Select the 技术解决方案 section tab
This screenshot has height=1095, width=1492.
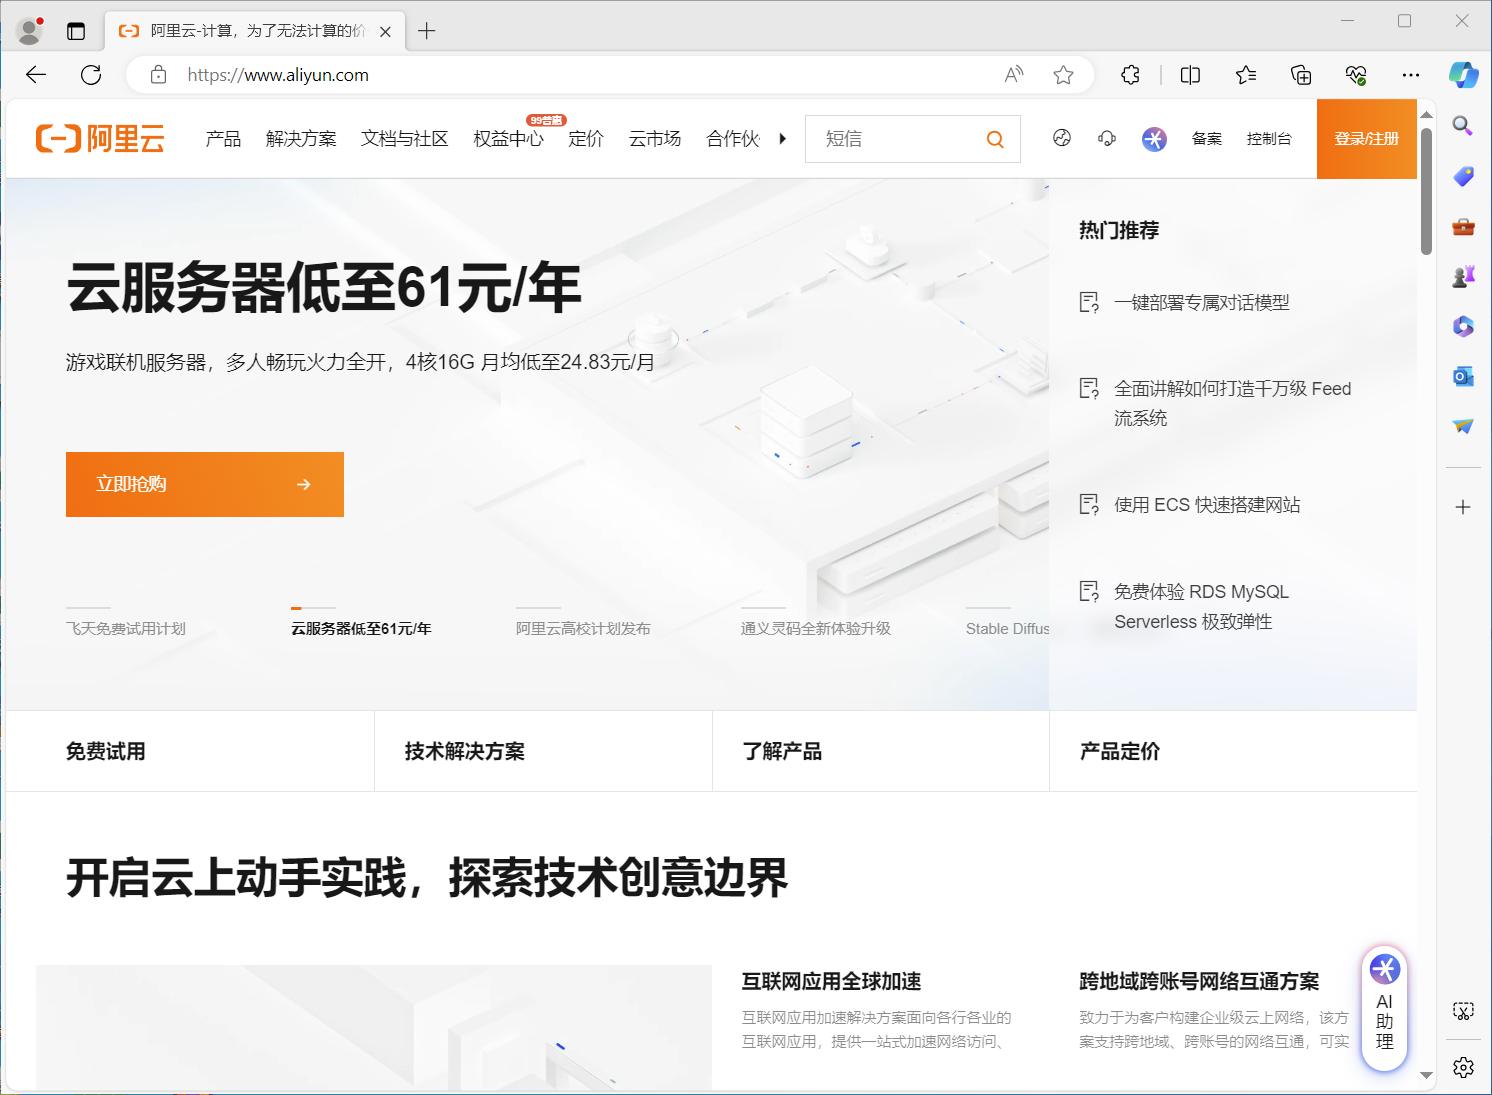click(x=543, y=751)
